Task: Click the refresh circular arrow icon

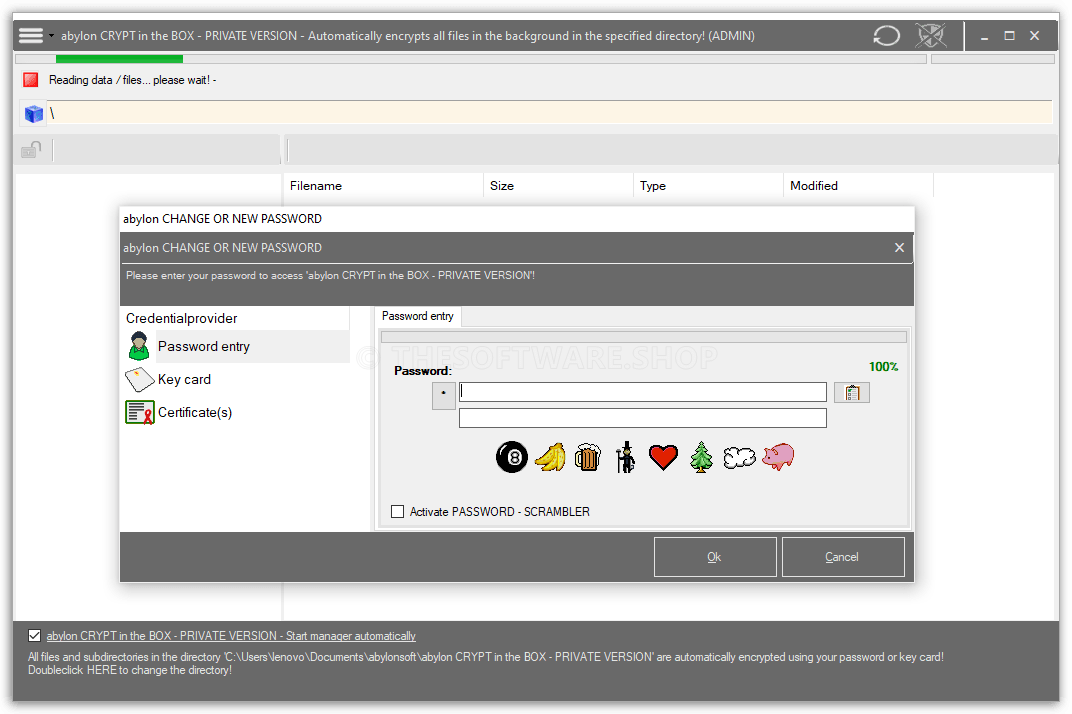Action: pos(887,36)
